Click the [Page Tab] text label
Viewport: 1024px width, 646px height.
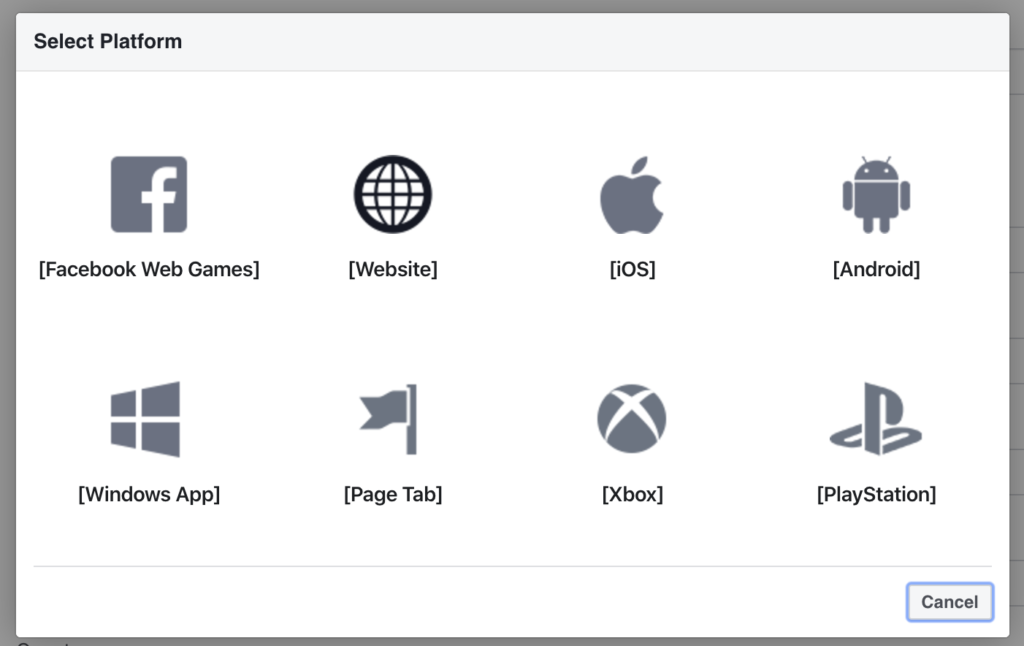click(x=392, y=494)
